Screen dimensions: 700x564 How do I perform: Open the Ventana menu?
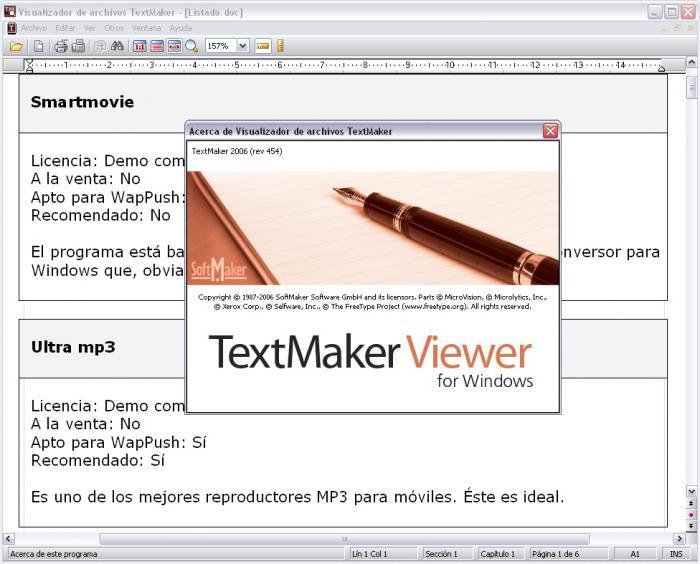tap(146, 28)
